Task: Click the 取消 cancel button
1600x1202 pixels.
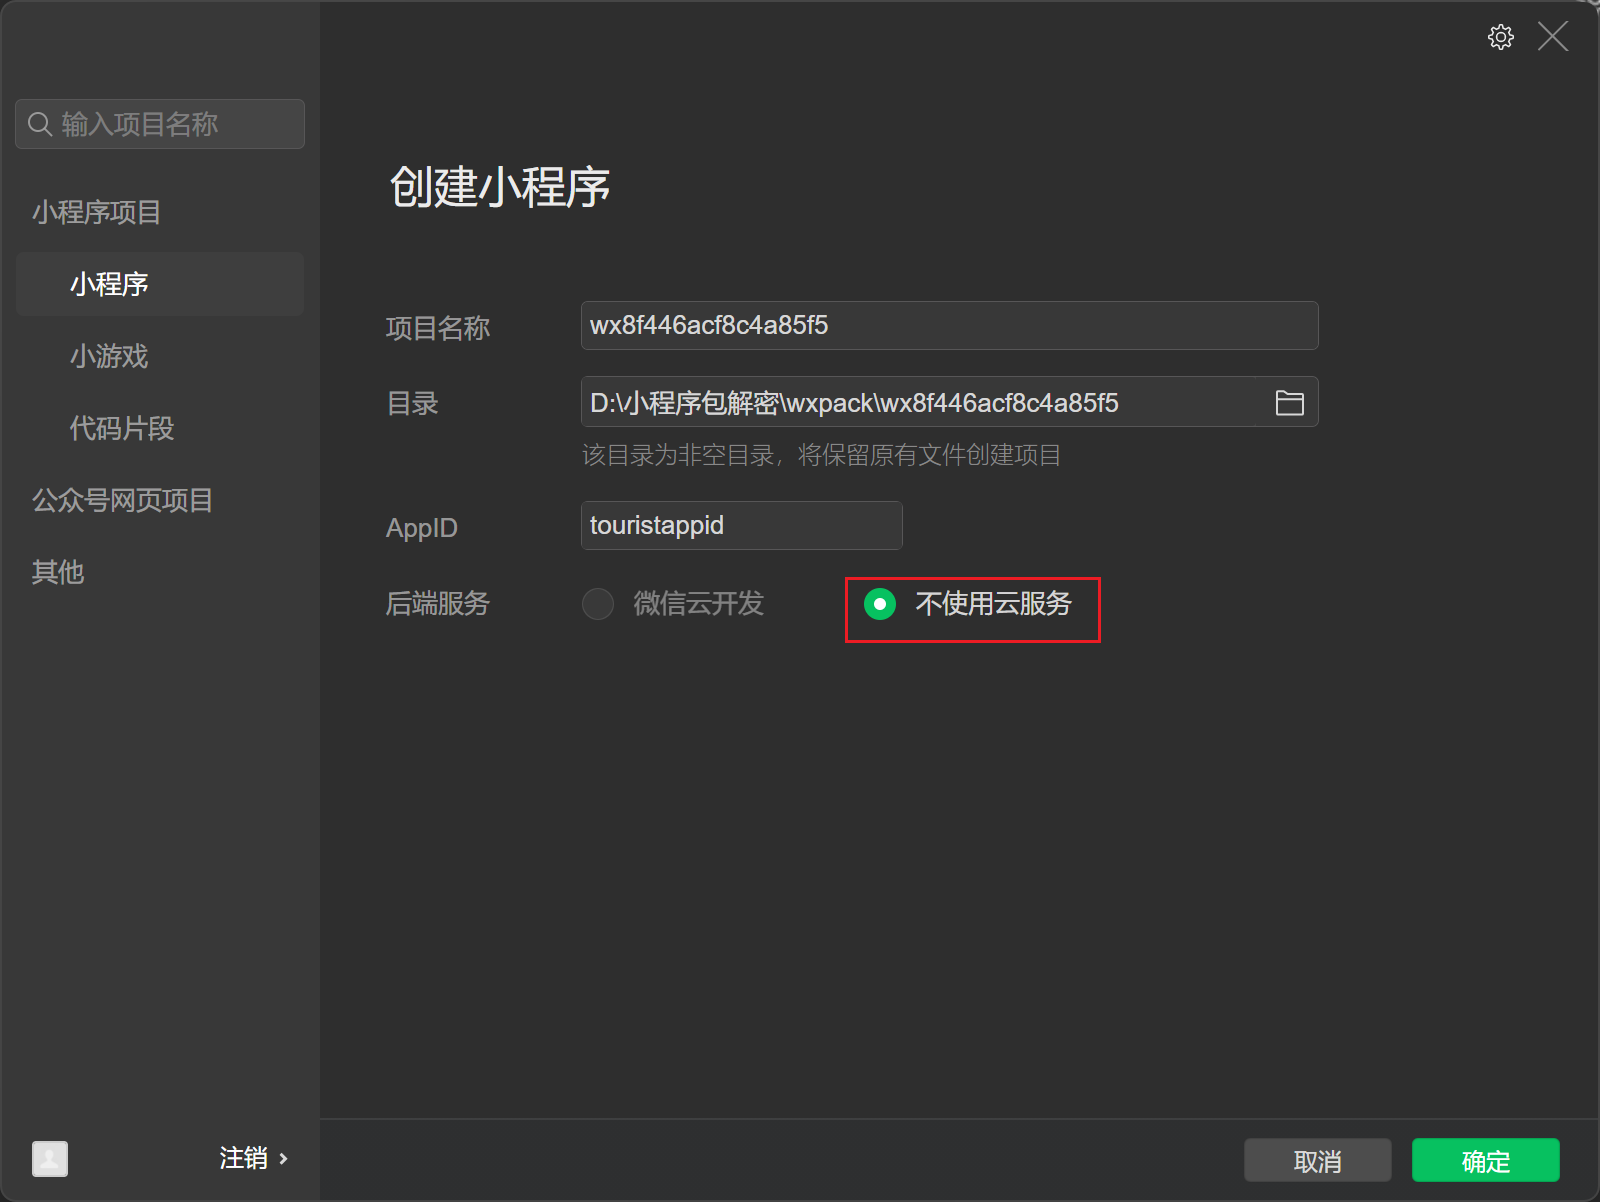Action: (1318, 1160)
